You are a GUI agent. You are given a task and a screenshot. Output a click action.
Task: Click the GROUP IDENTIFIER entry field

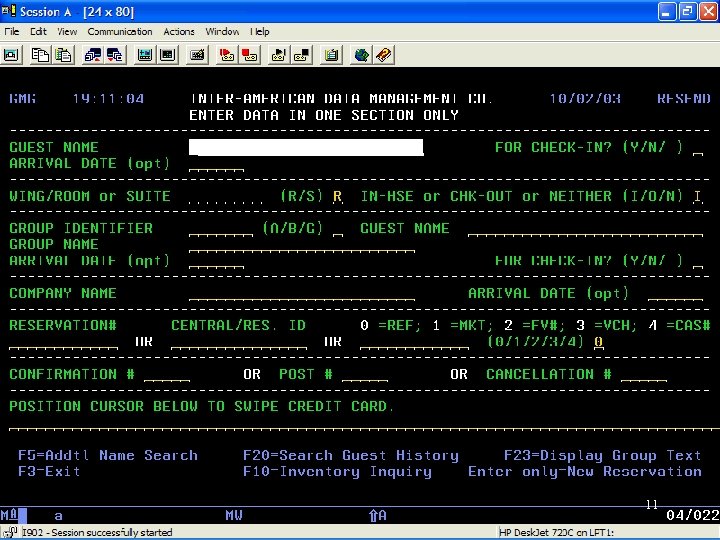(221, 229)
